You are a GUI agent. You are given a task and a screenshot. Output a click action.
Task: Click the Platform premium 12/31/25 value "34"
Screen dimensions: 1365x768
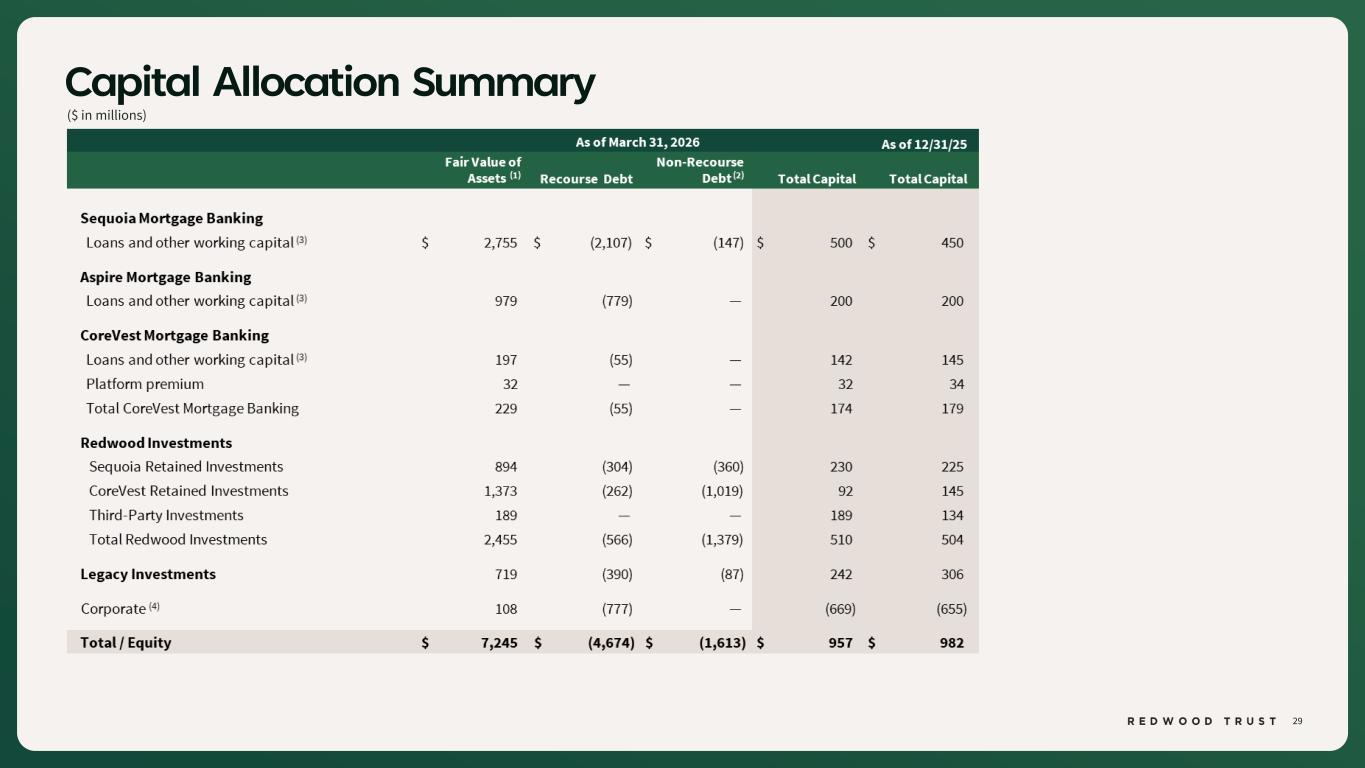(955, 384)
